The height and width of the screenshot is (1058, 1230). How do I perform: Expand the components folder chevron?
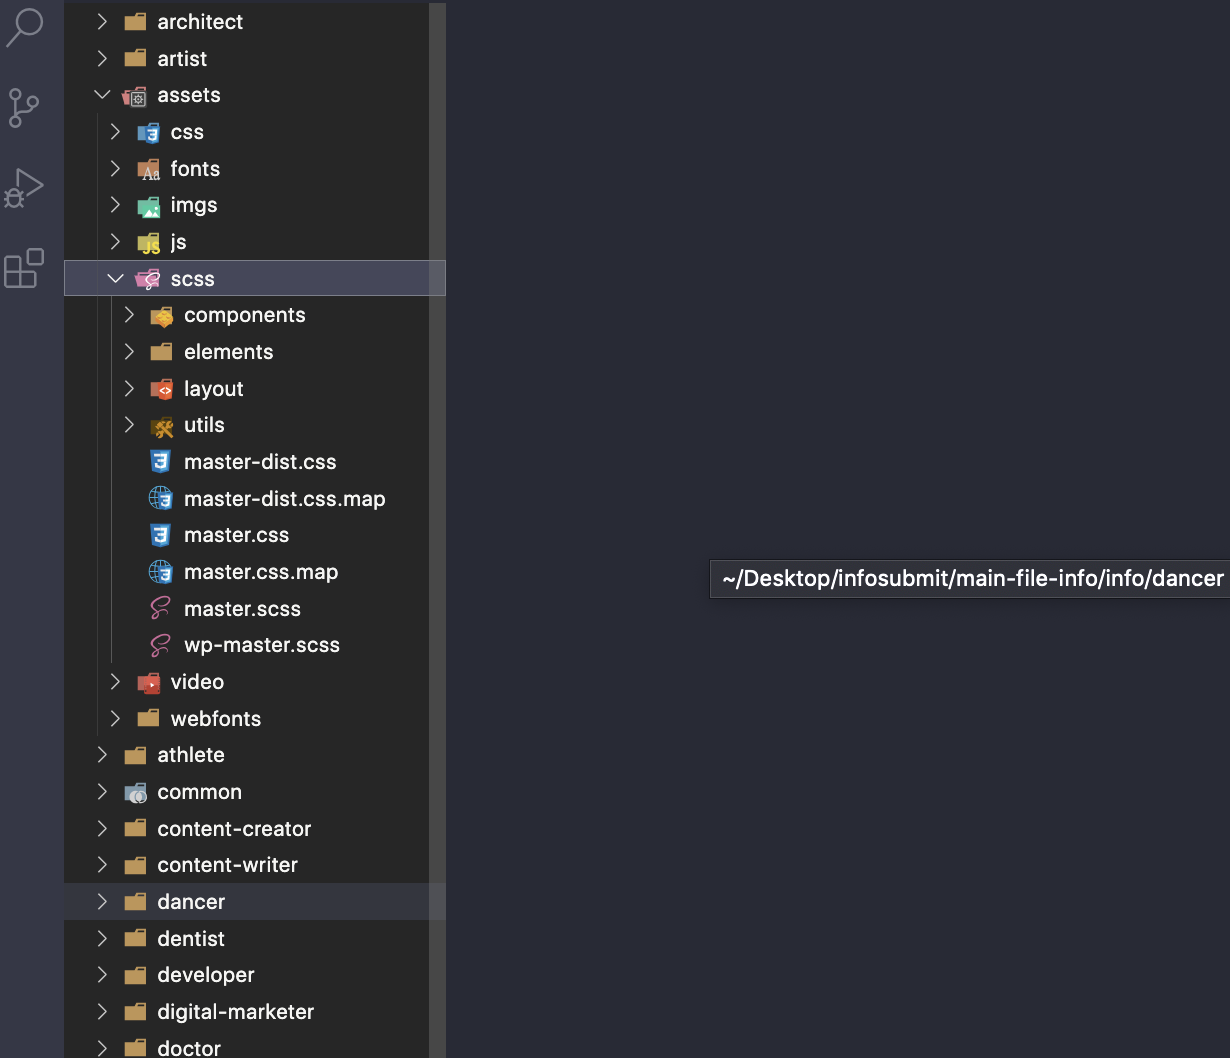click(x=129, y=315)
